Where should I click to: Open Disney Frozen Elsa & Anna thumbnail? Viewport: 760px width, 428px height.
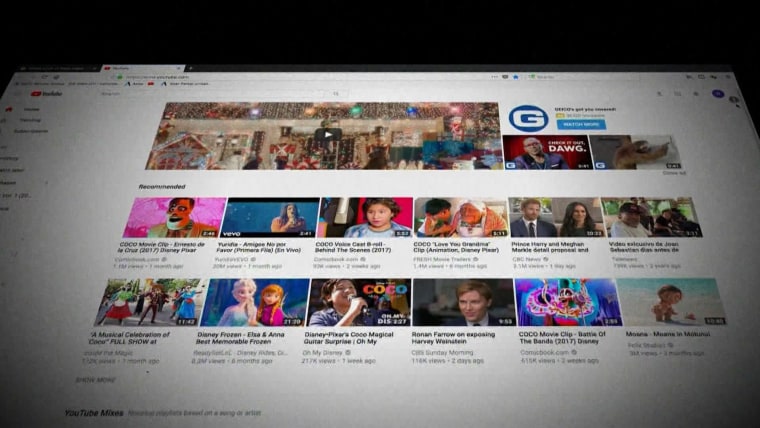(255, 302)
